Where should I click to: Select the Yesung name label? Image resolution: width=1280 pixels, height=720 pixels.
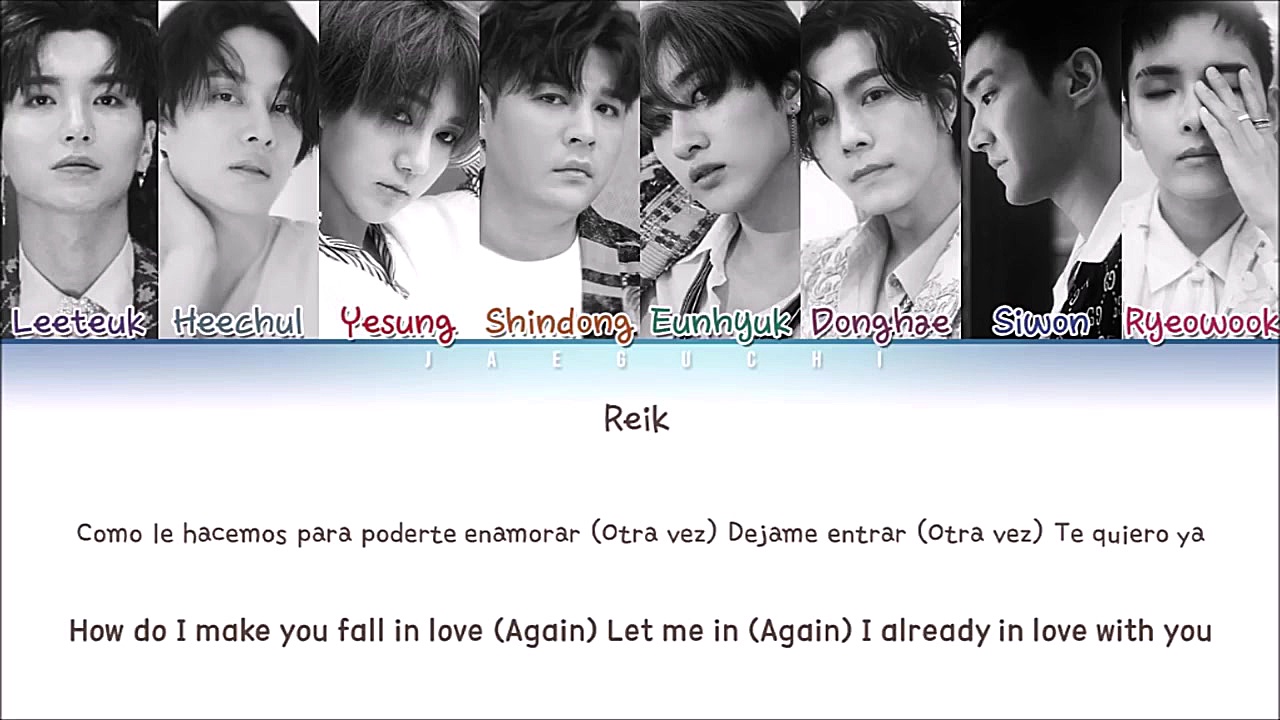pyautogui.click(x=397, y=323)
